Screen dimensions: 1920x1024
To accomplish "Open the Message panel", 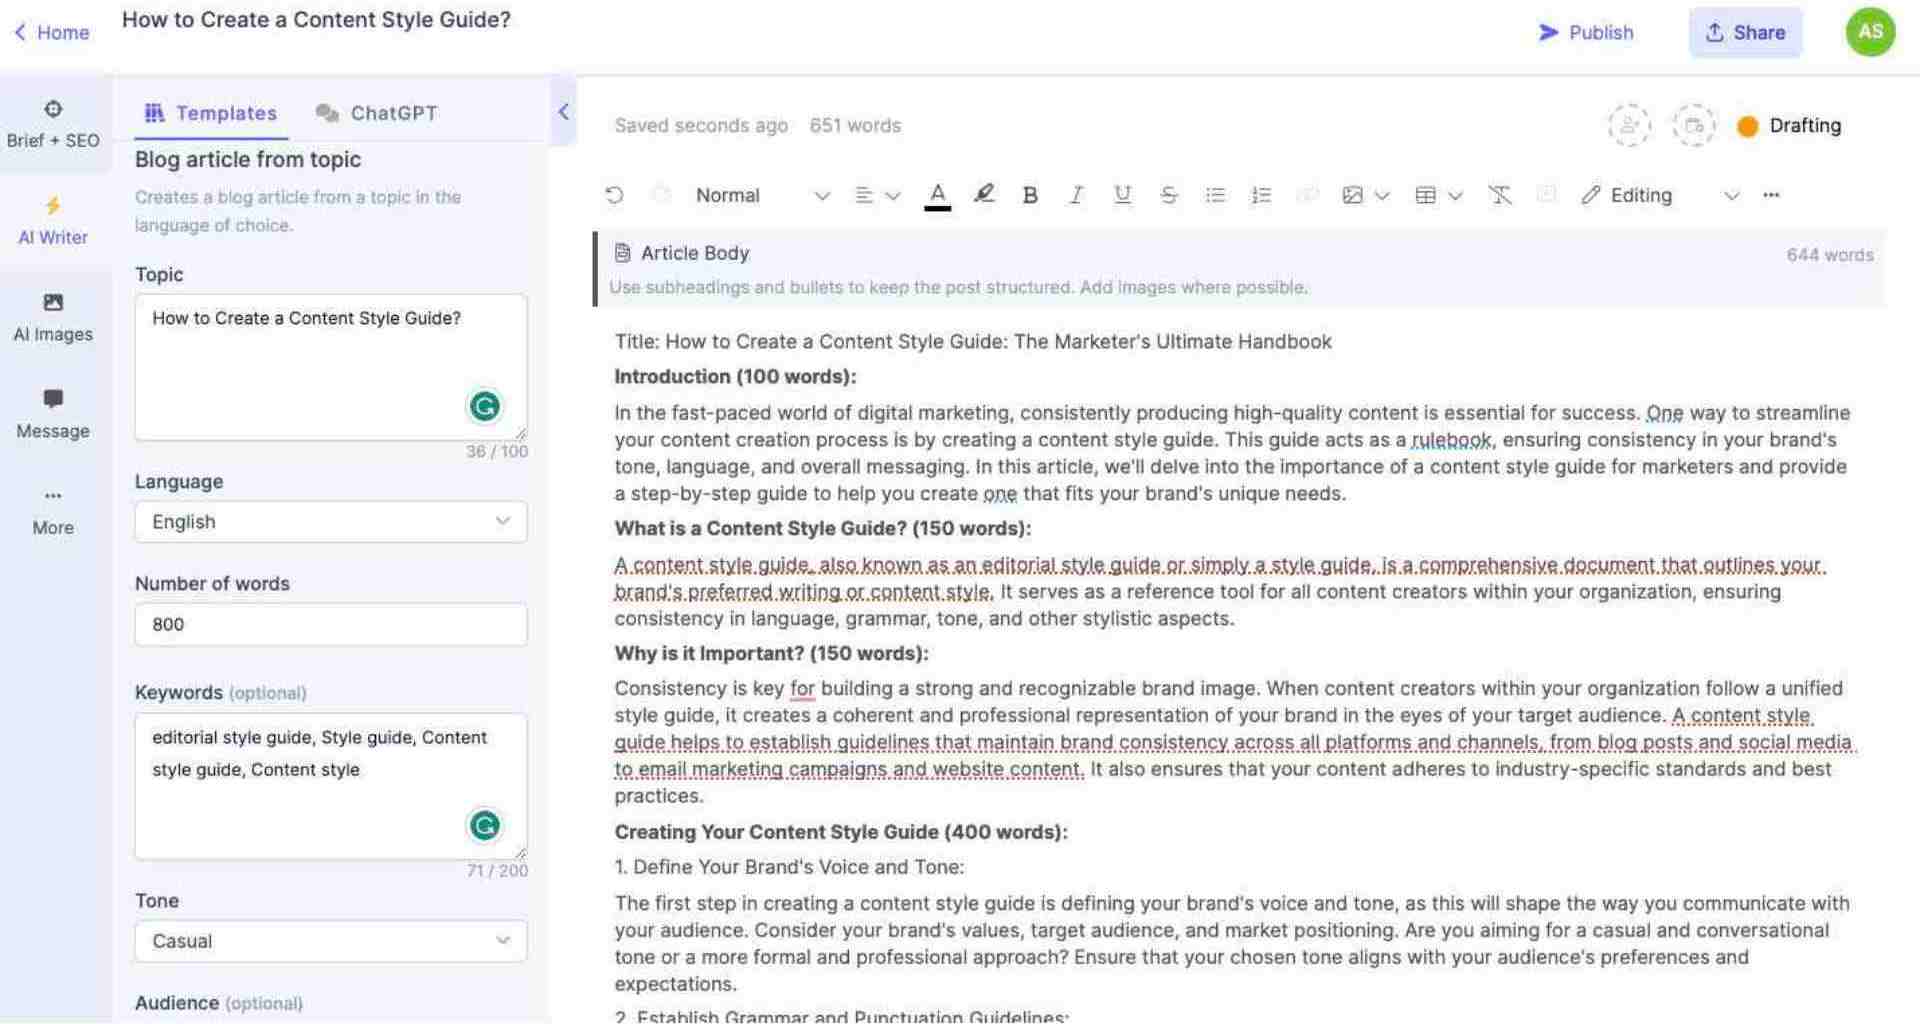I will point(53,414).
